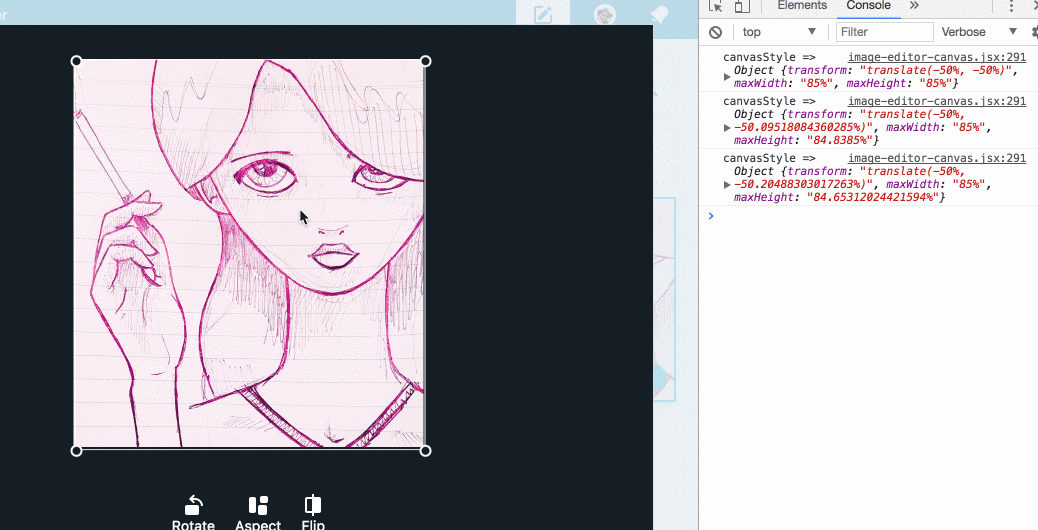Activate the DevTools inspect element icon
This screenshot has height=530, width=1038.
pyautogui.click(x=716, y=6)
